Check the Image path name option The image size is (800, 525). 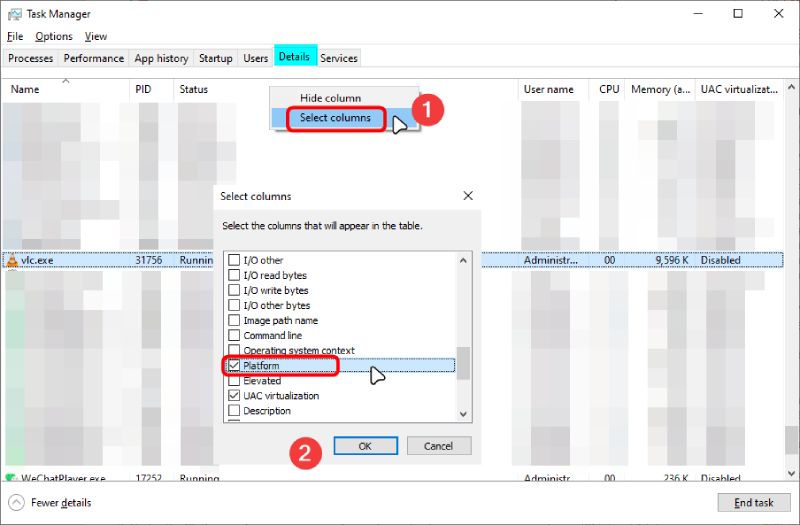pyautogui.click(x=234, y=320)
